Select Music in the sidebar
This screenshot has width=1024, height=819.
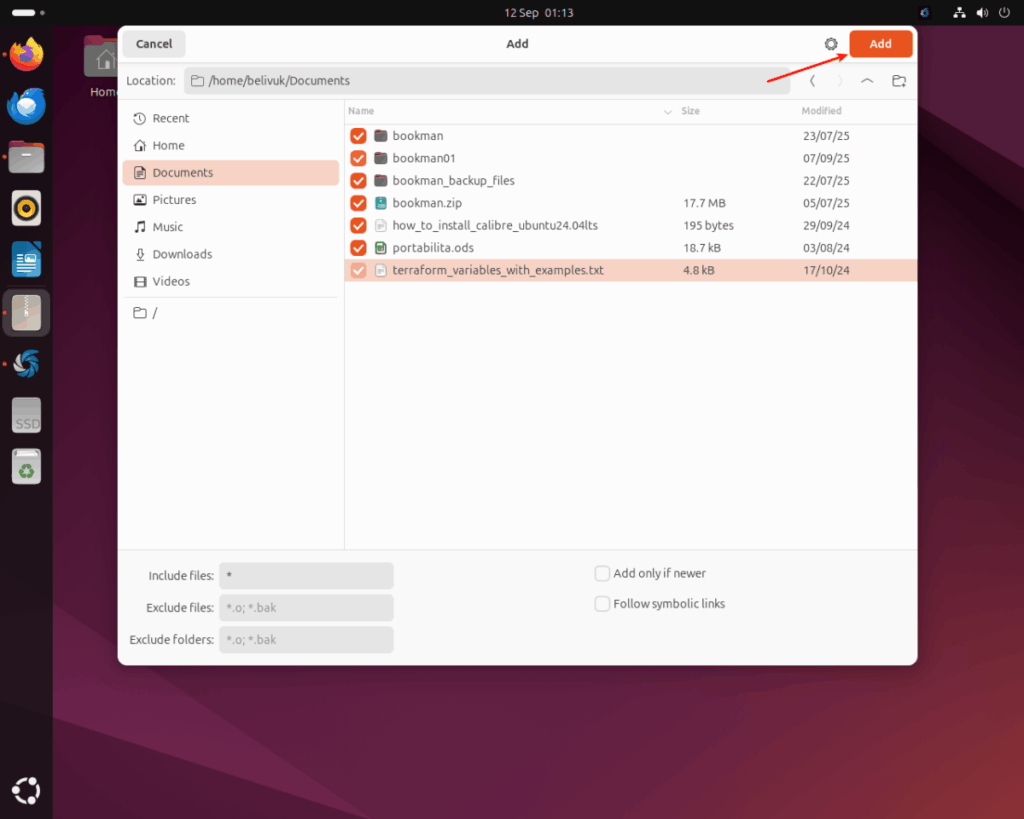coord(231,227)
